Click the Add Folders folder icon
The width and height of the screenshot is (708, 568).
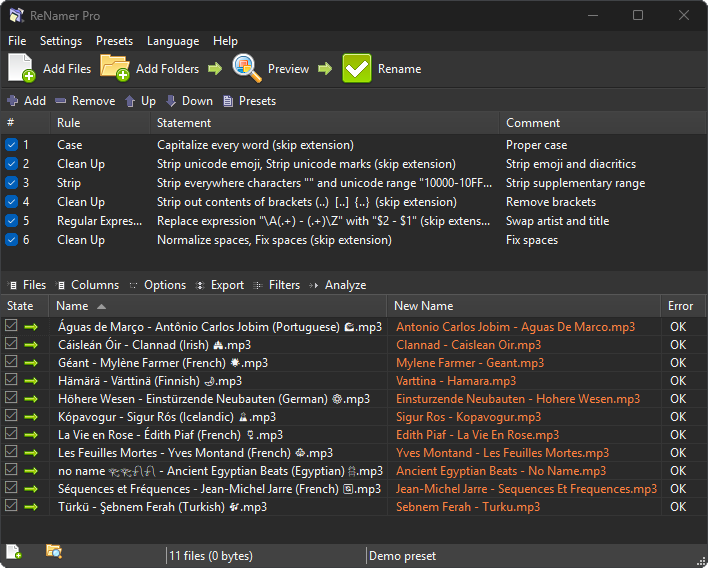115,68
